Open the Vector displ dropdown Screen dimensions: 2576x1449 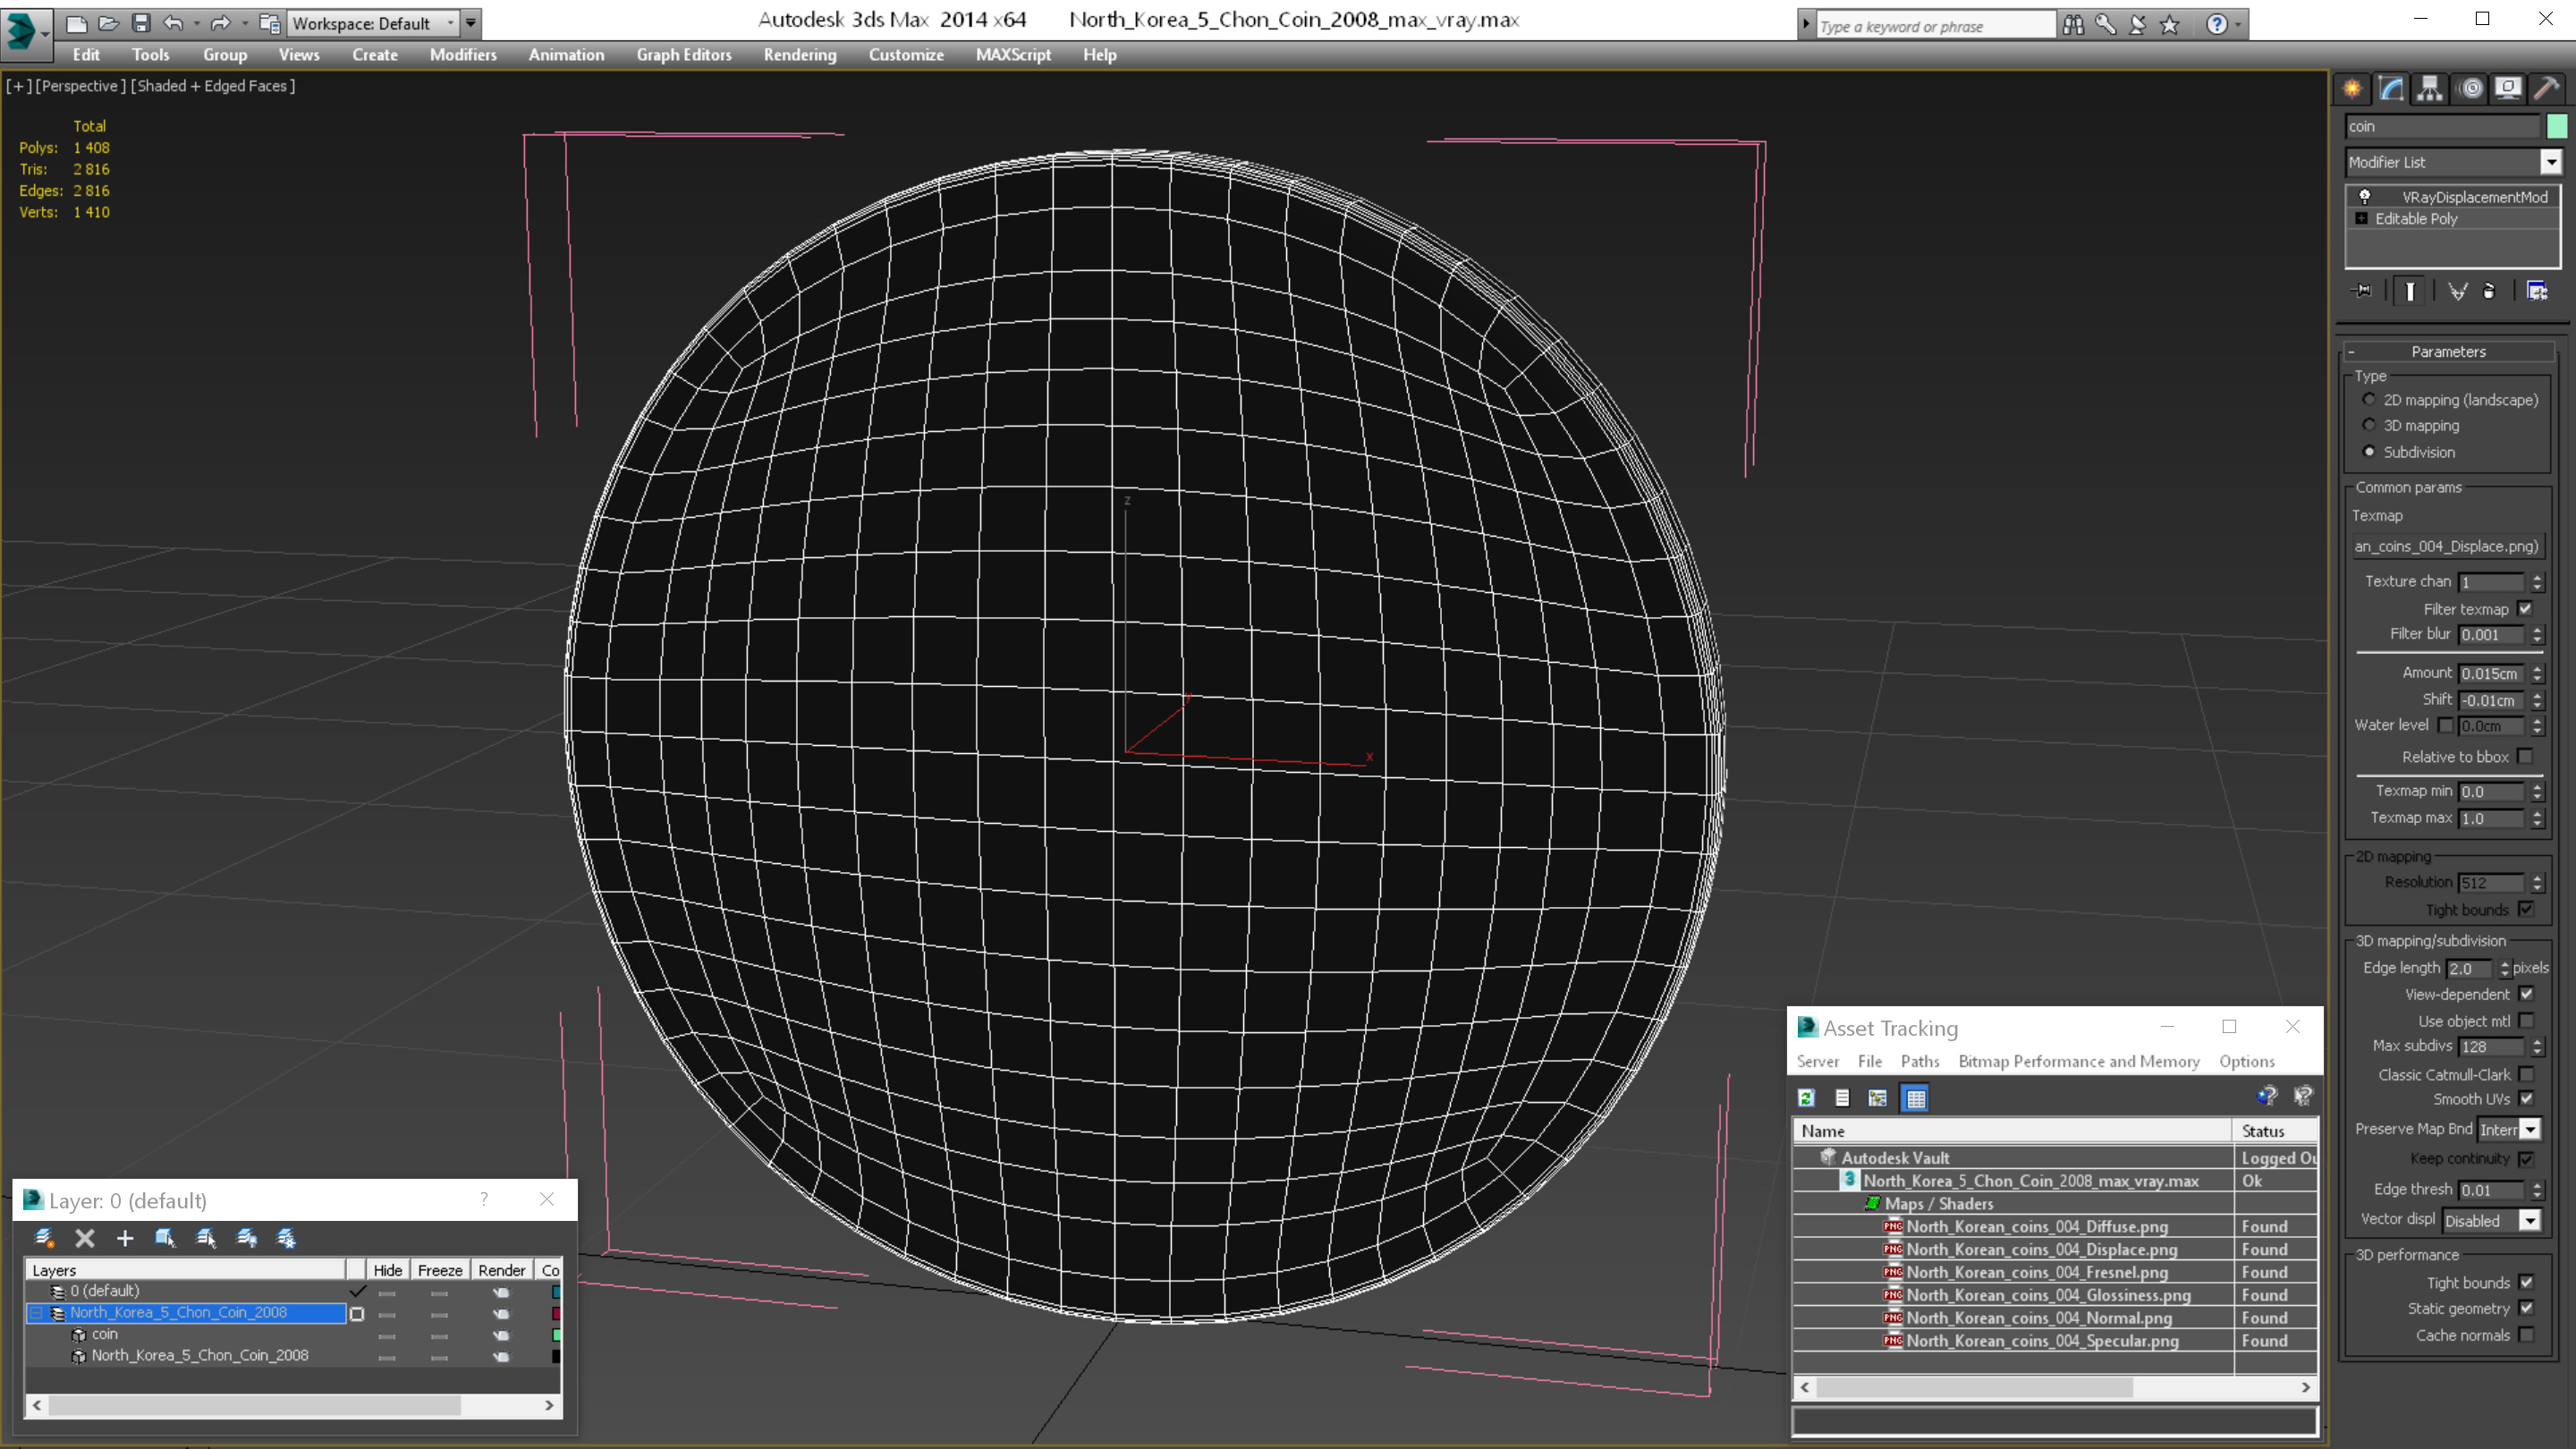pos(2530,1221)
